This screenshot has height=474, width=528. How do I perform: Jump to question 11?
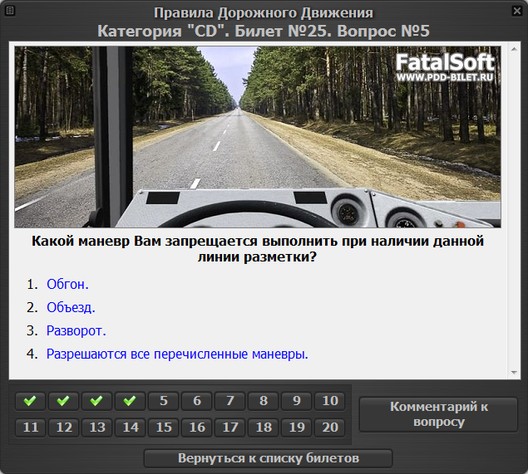click(x=30, y=428)
